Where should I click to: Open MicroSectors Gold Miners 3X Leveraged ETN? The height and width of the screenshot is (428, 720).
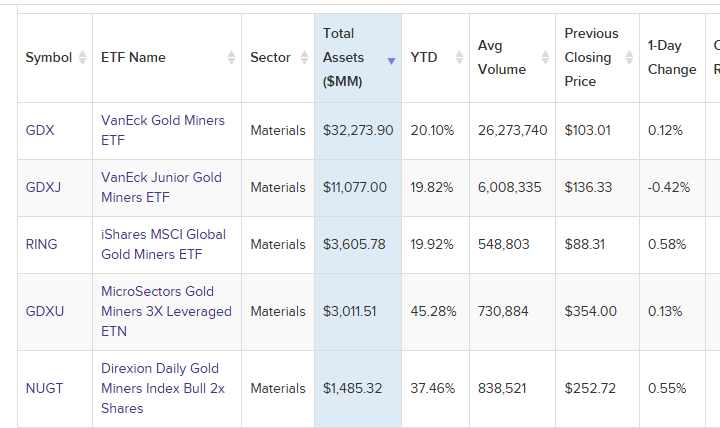click(x=165, y=311)
